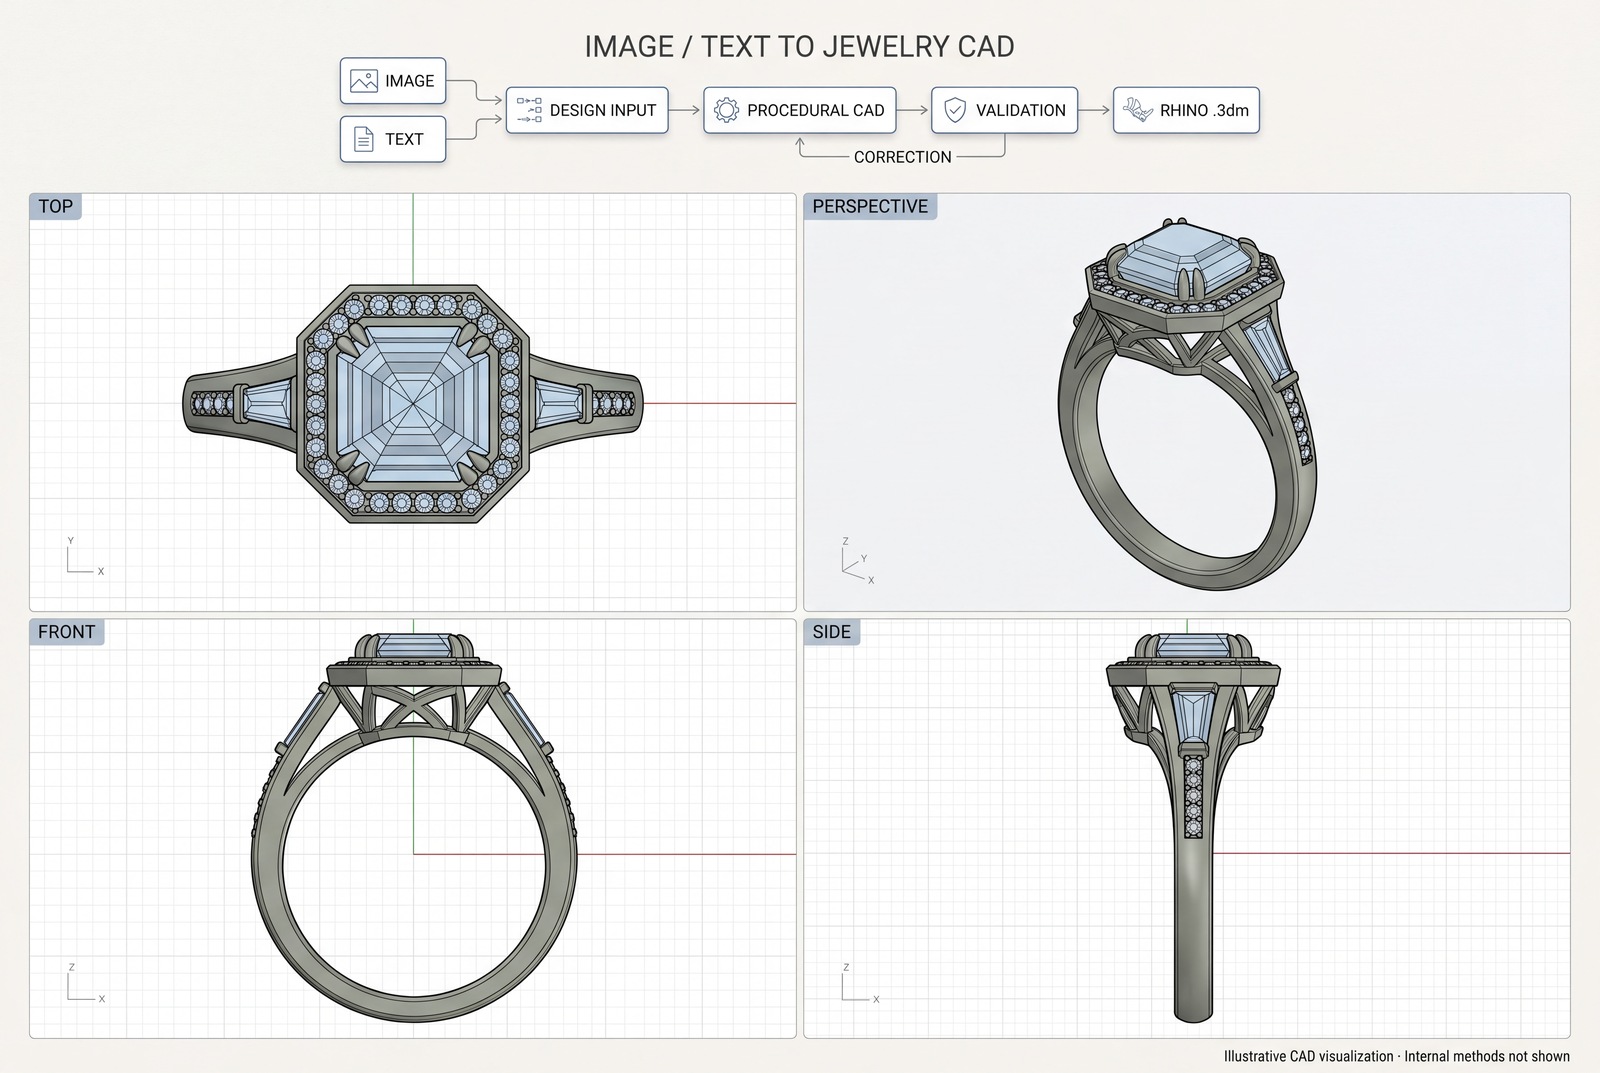The height and width of the screenshot is (1073, 1600).
Task: Click the TEXT input box
Action: 392,139
